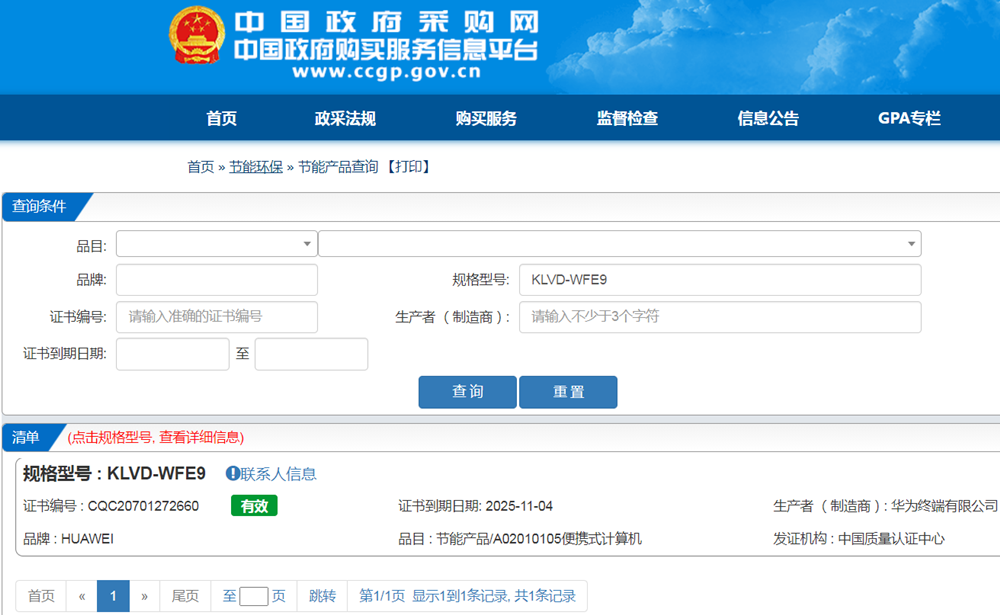Click the 生产者 manufacturer input field
1000x615 pixels.
click(x=719, y=317)
